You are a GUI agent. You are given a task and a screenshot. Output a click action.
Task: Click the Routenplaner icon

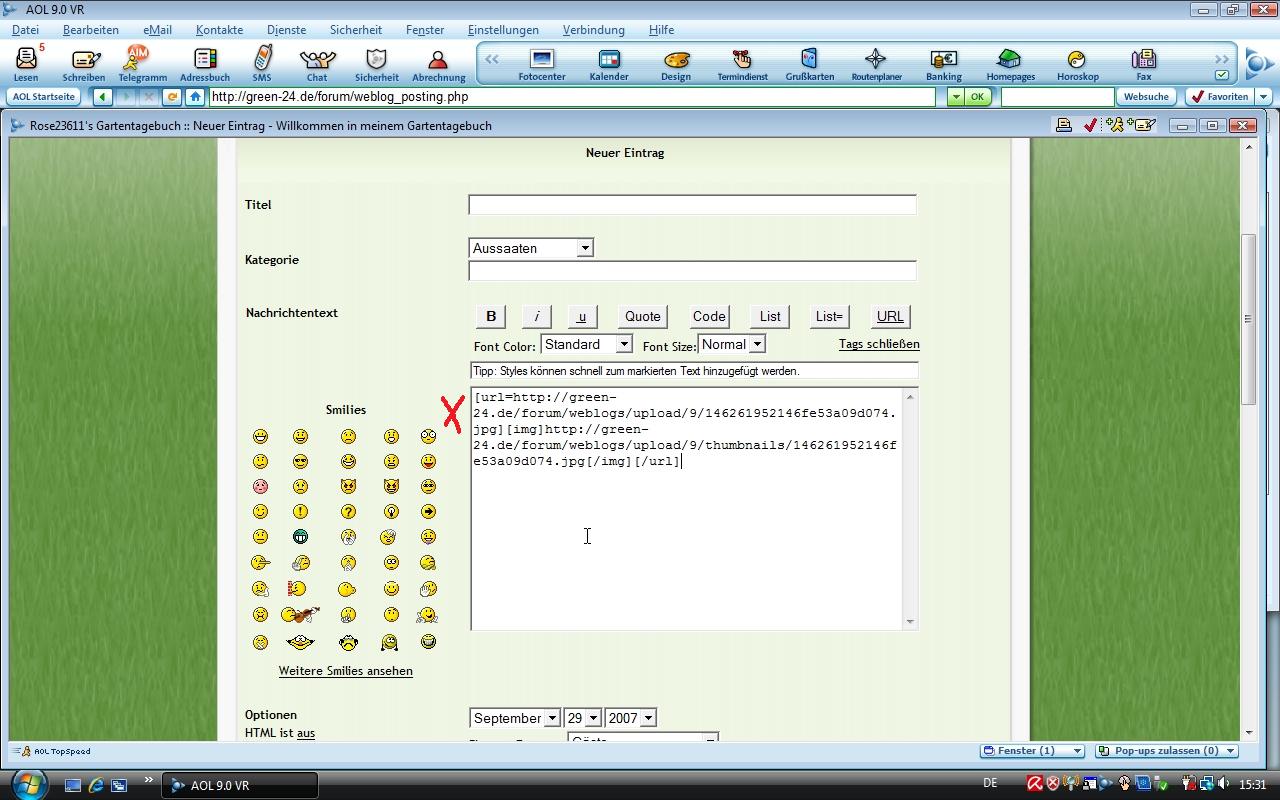pos(876,62)
